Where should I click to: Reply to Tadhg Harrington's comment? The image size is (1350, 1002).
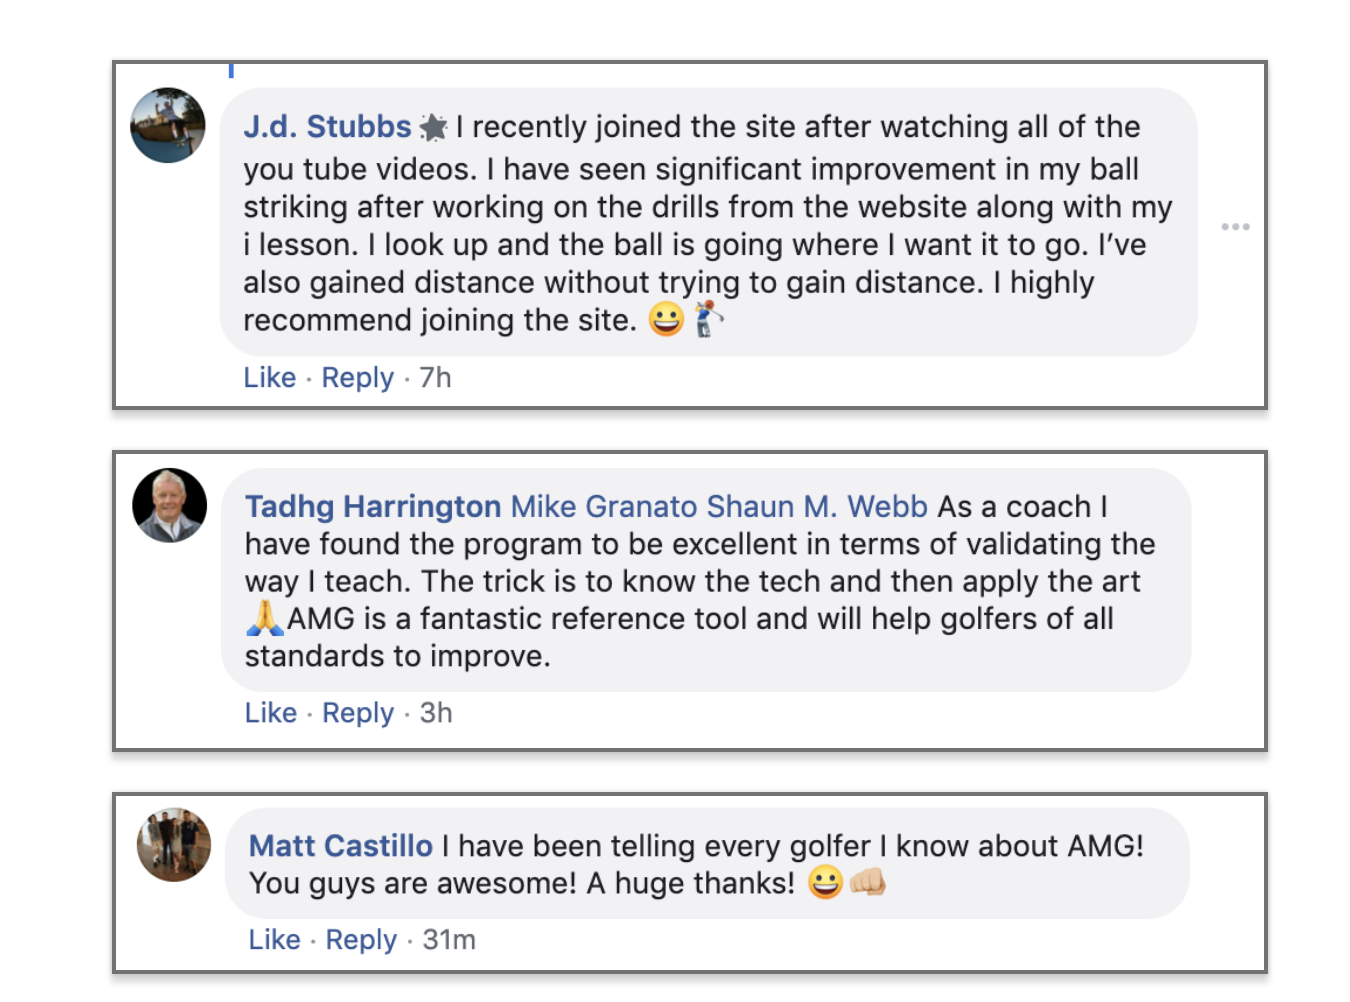coord(358,713)
